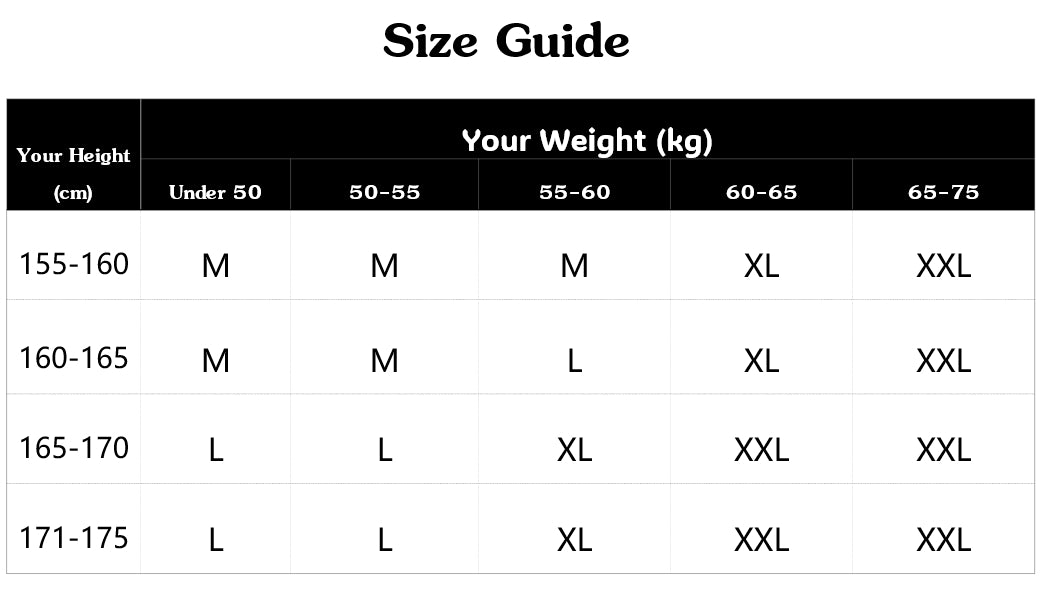Select the 55-60 weight column header
The width and height of the screenshot is (1047, 598).
(x=574, y=192)
